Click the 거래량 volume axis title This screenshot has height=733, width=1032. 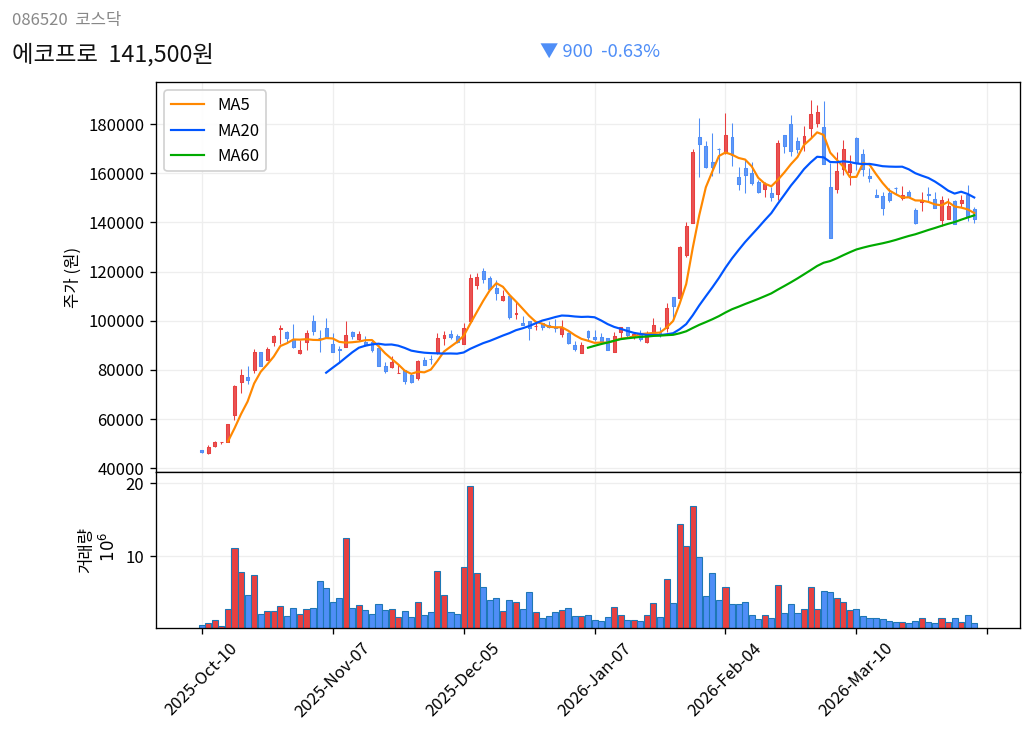[84, 550]
